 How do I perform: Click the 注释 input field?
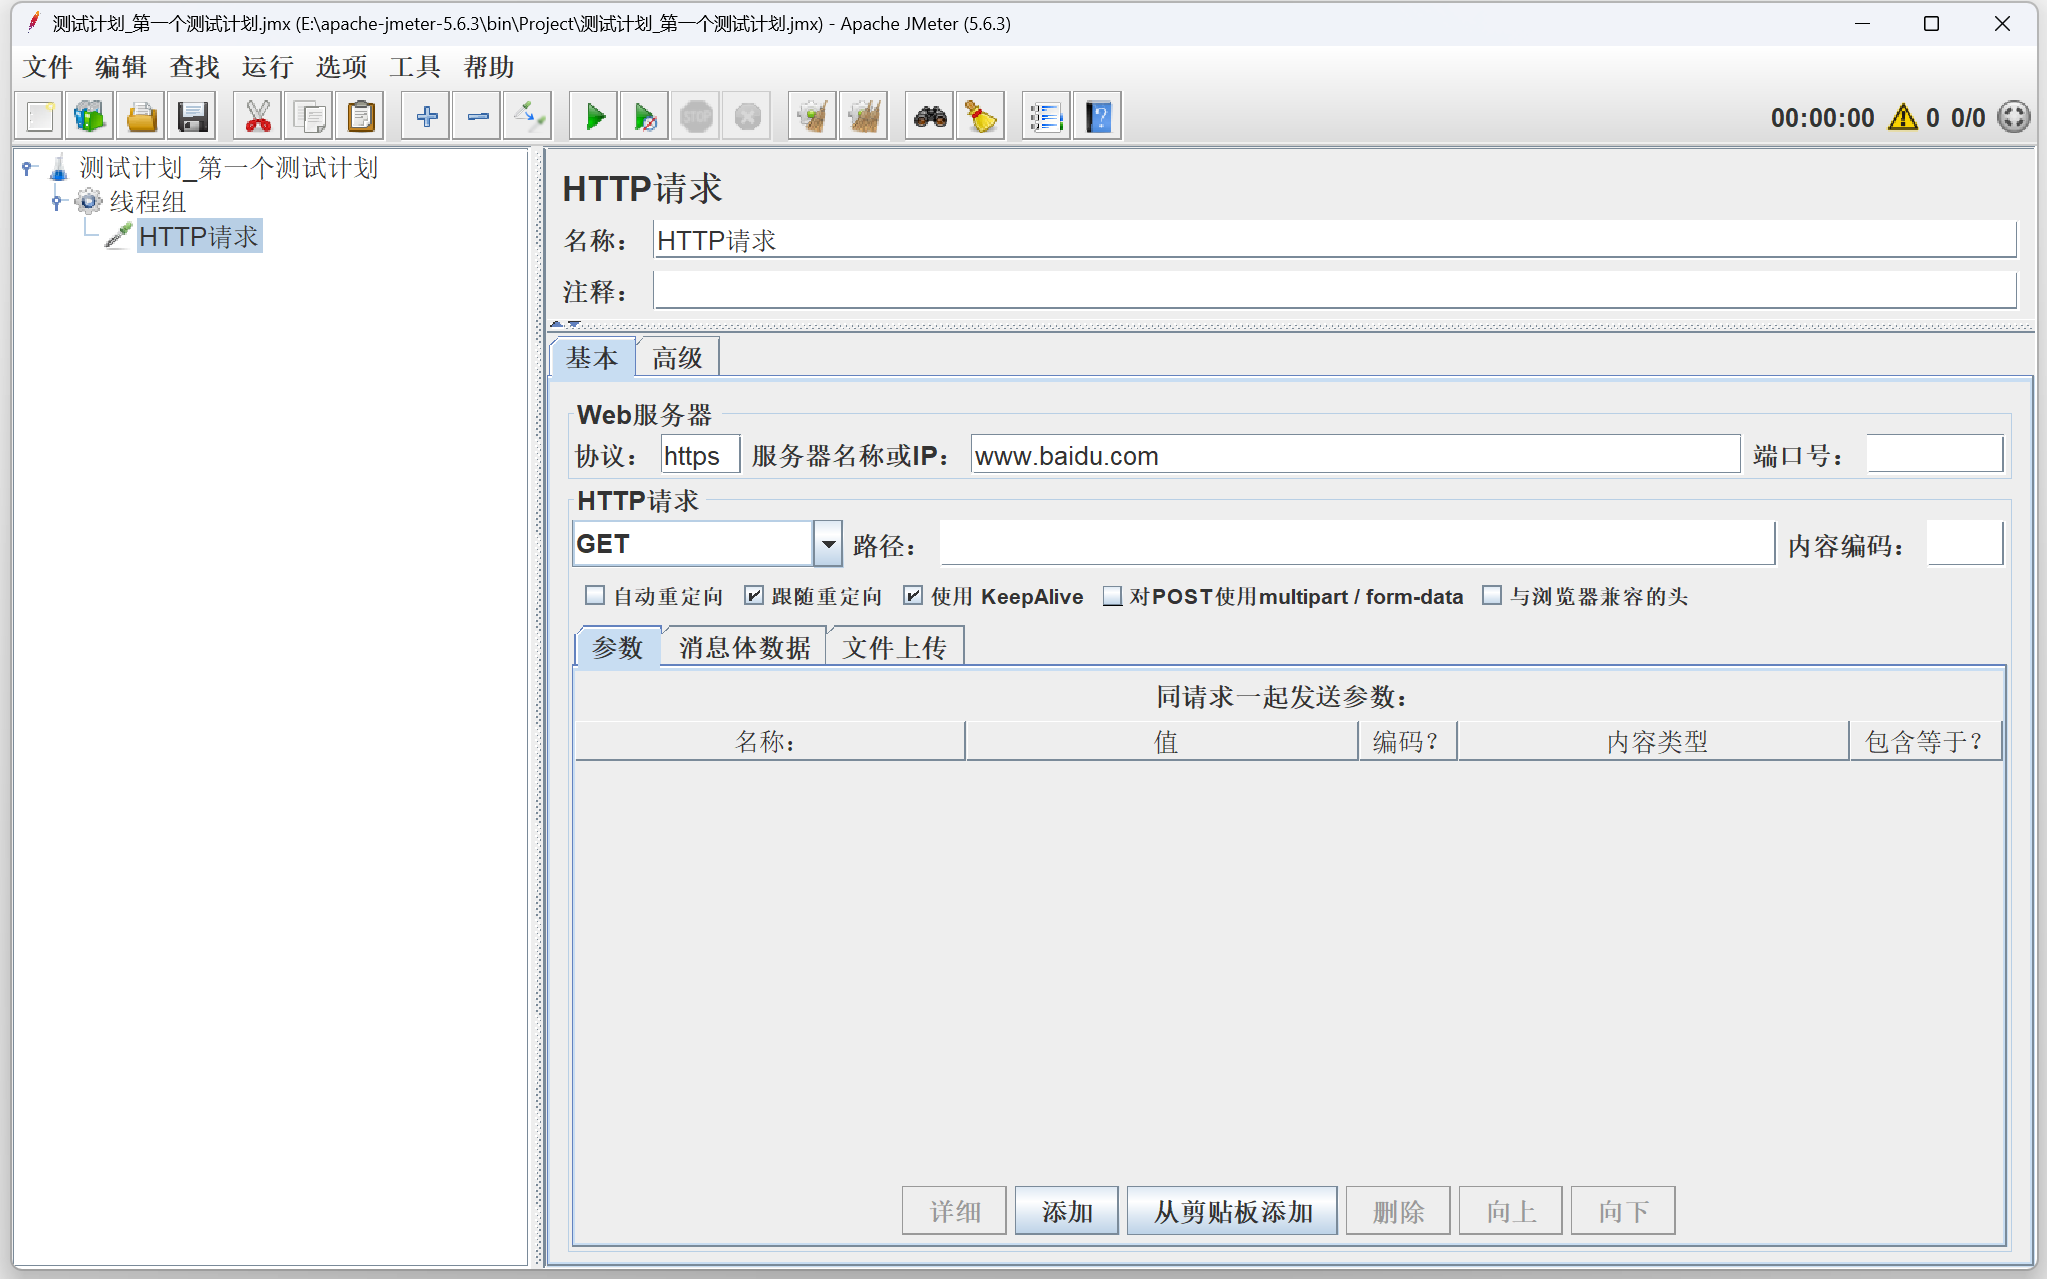click(x=1335, y=291)
